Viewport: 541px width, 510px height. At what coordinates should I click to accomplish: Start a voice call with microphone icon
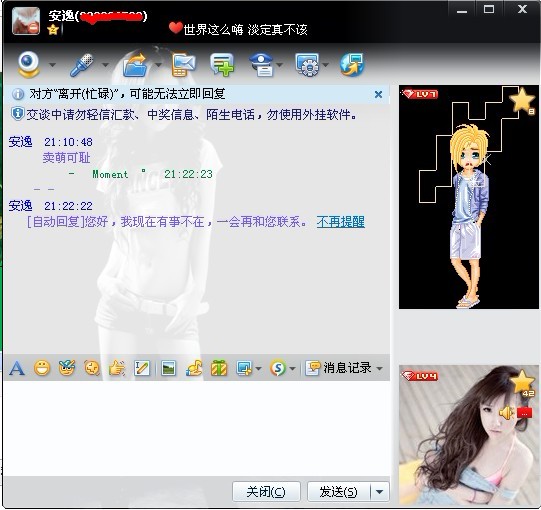click(x=82, y=65)
